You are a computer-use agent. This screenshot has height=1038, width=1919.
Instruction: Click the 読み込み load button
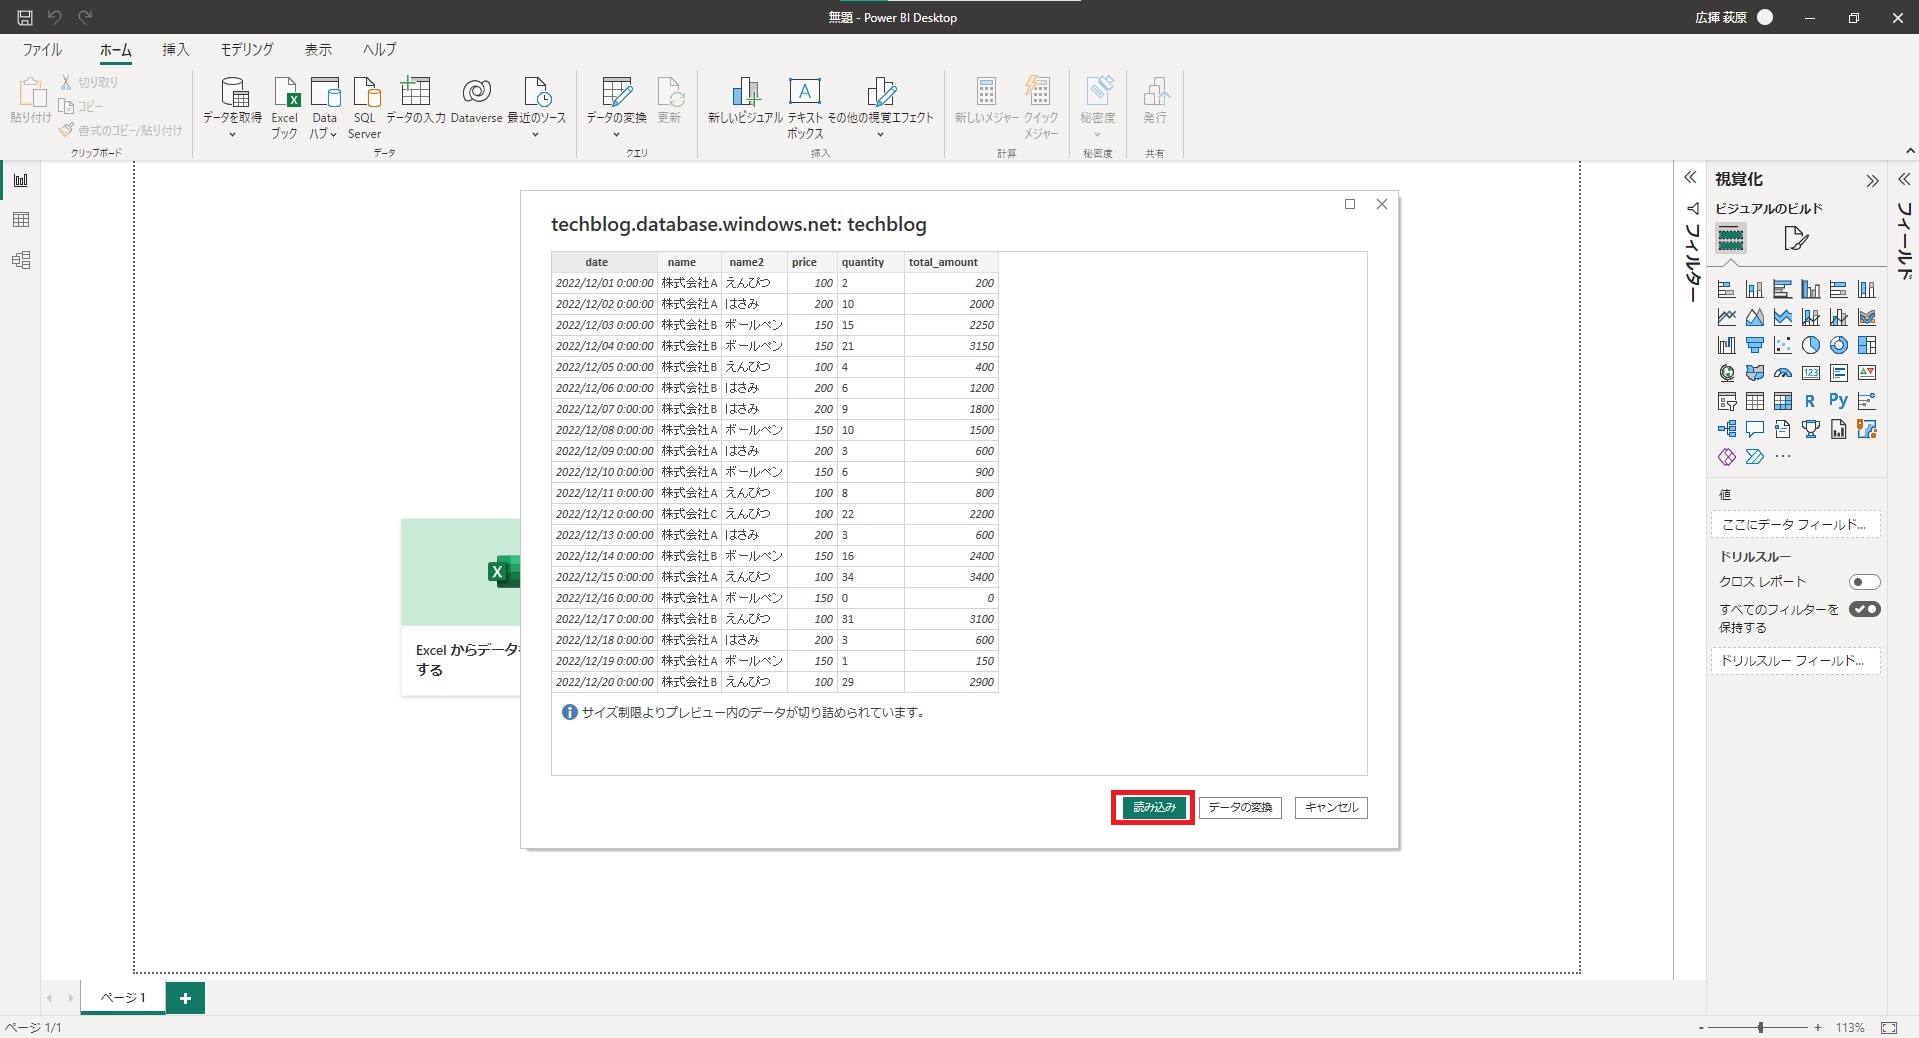point(1153,807)
